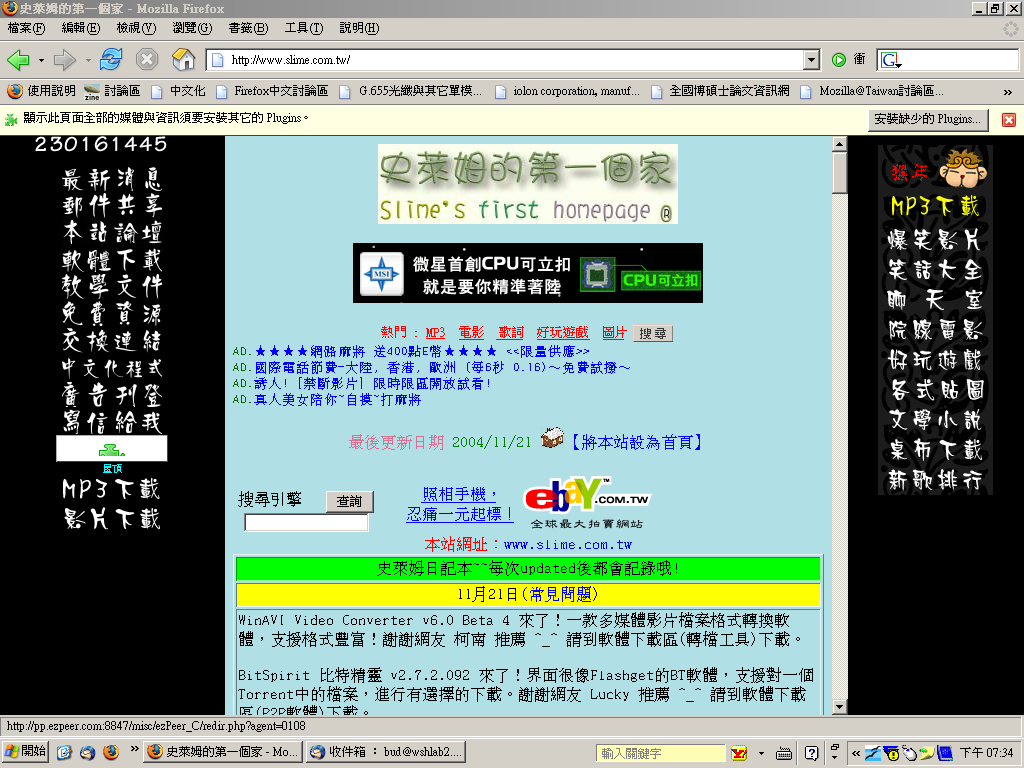Click the 軟體下載 sidebar link
Screen dimensions: 1024x768
pos(112,260)
